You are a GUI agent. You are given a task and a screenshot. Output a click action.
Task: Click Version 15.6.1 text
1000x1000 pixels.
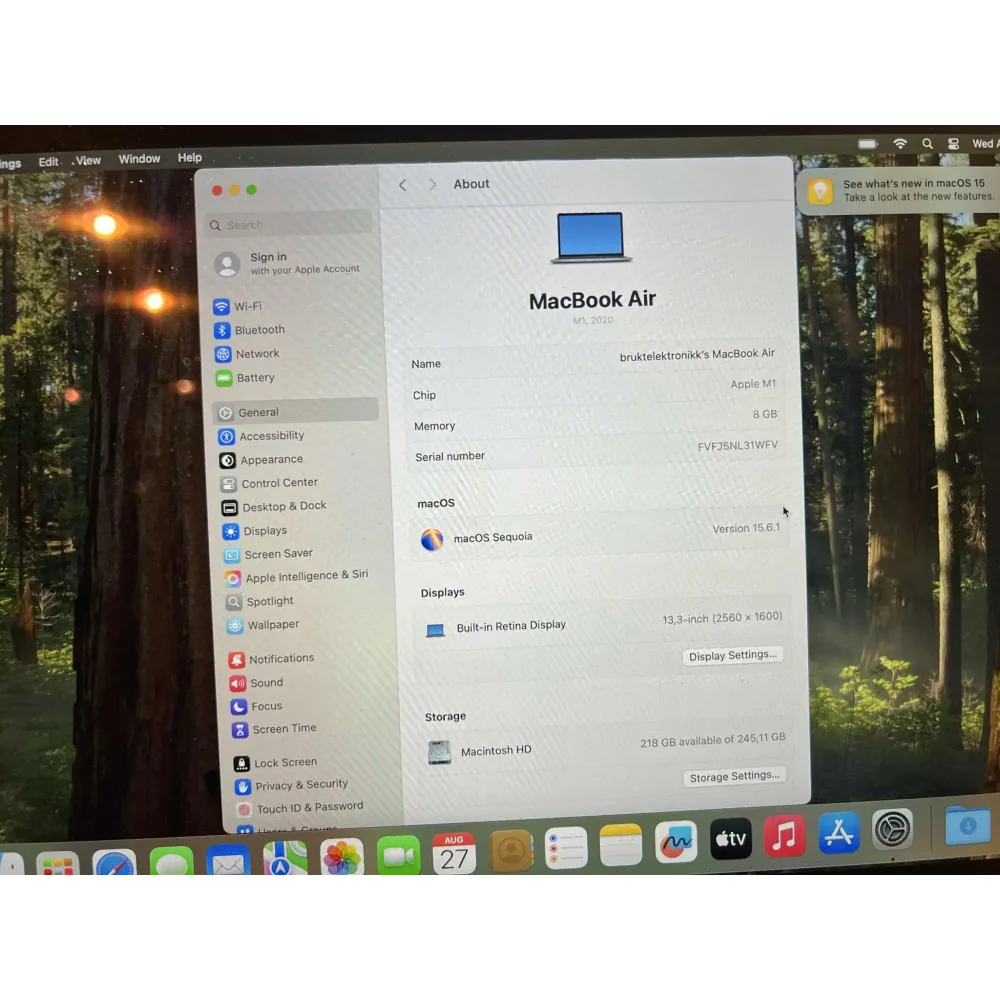[x=746, y=528]
